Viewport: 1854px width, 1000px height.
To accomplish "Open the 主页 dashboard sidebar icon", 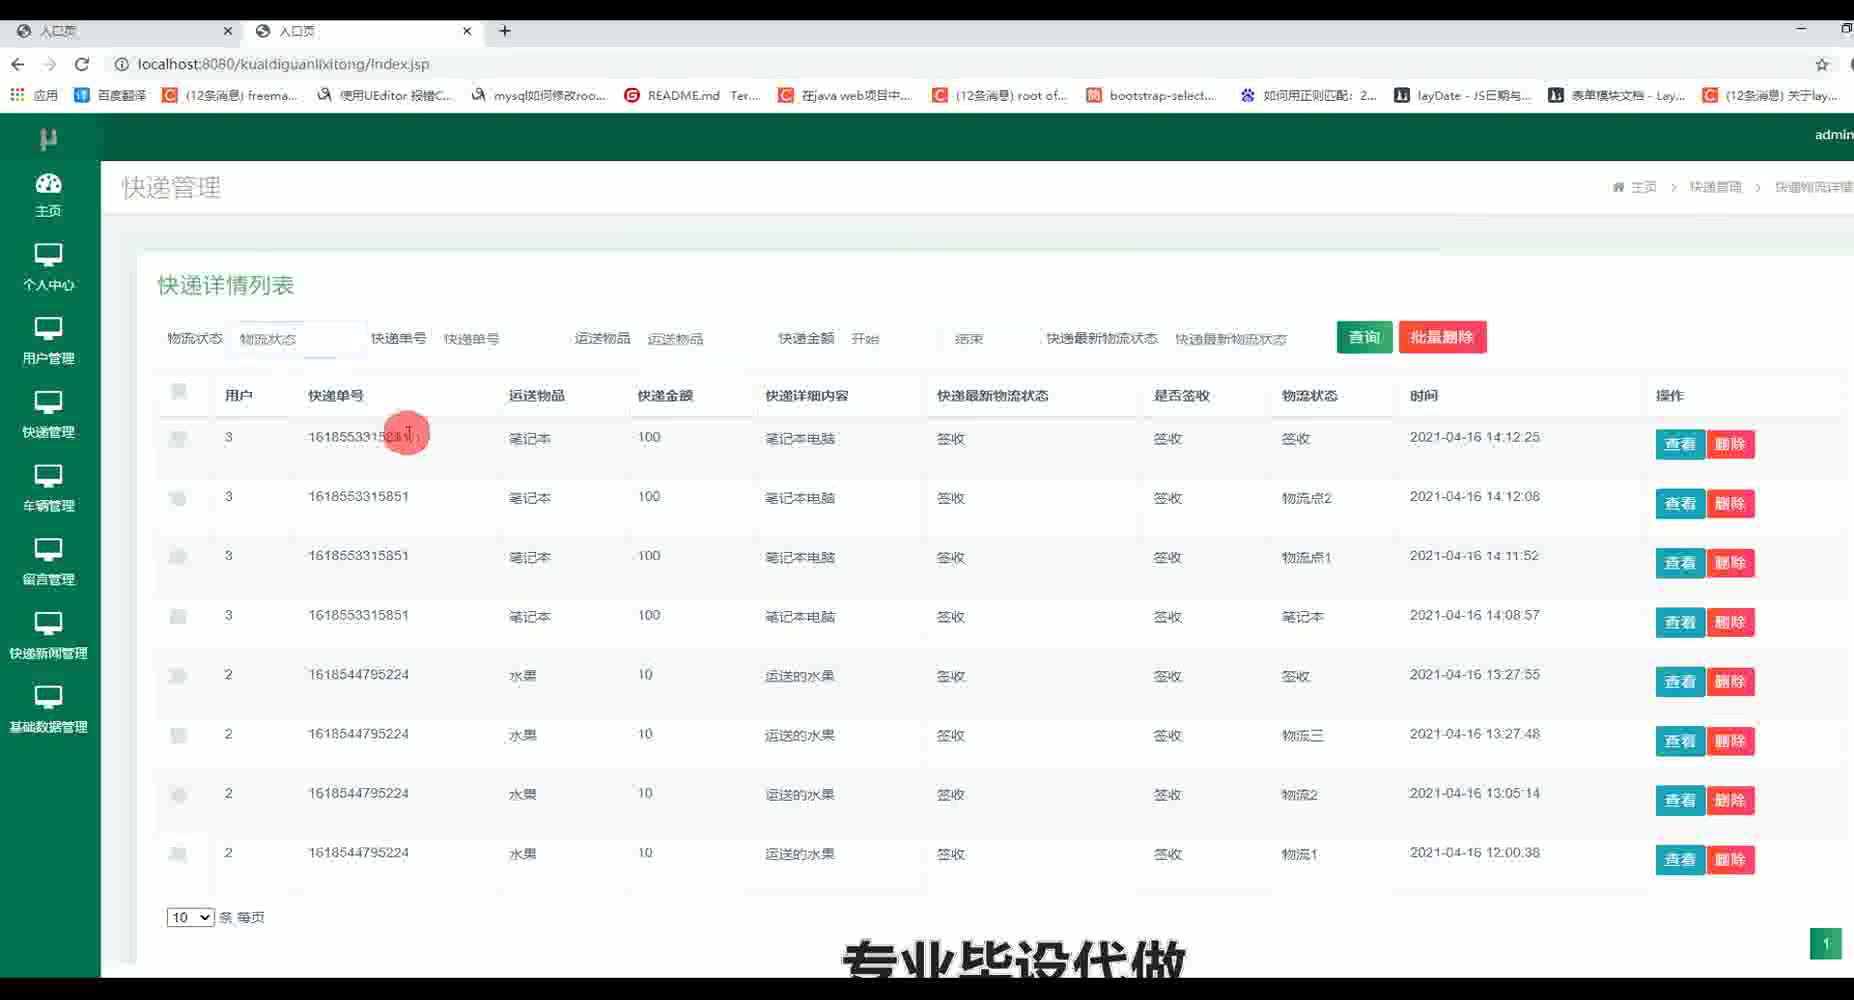I will click(48, 195).
